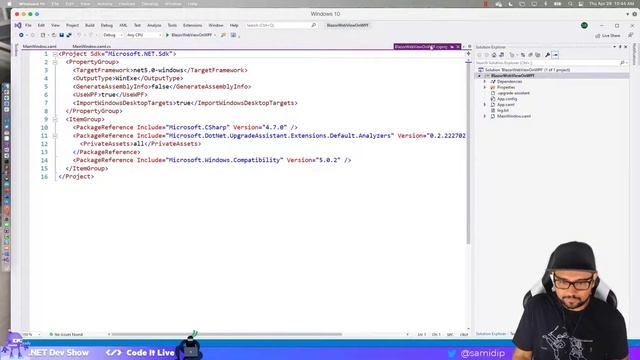Open the Build menu
This screenshot has width=640, height=360.
click(x=90, y=25)
